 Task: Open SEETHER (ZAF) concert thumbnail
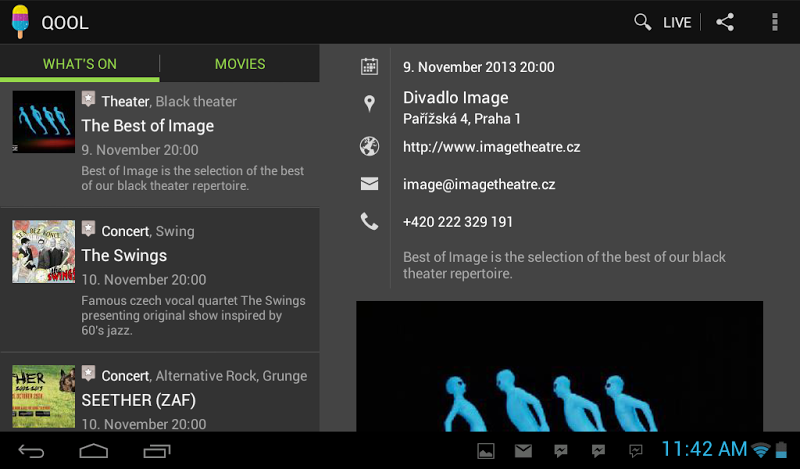pos(43,397)
